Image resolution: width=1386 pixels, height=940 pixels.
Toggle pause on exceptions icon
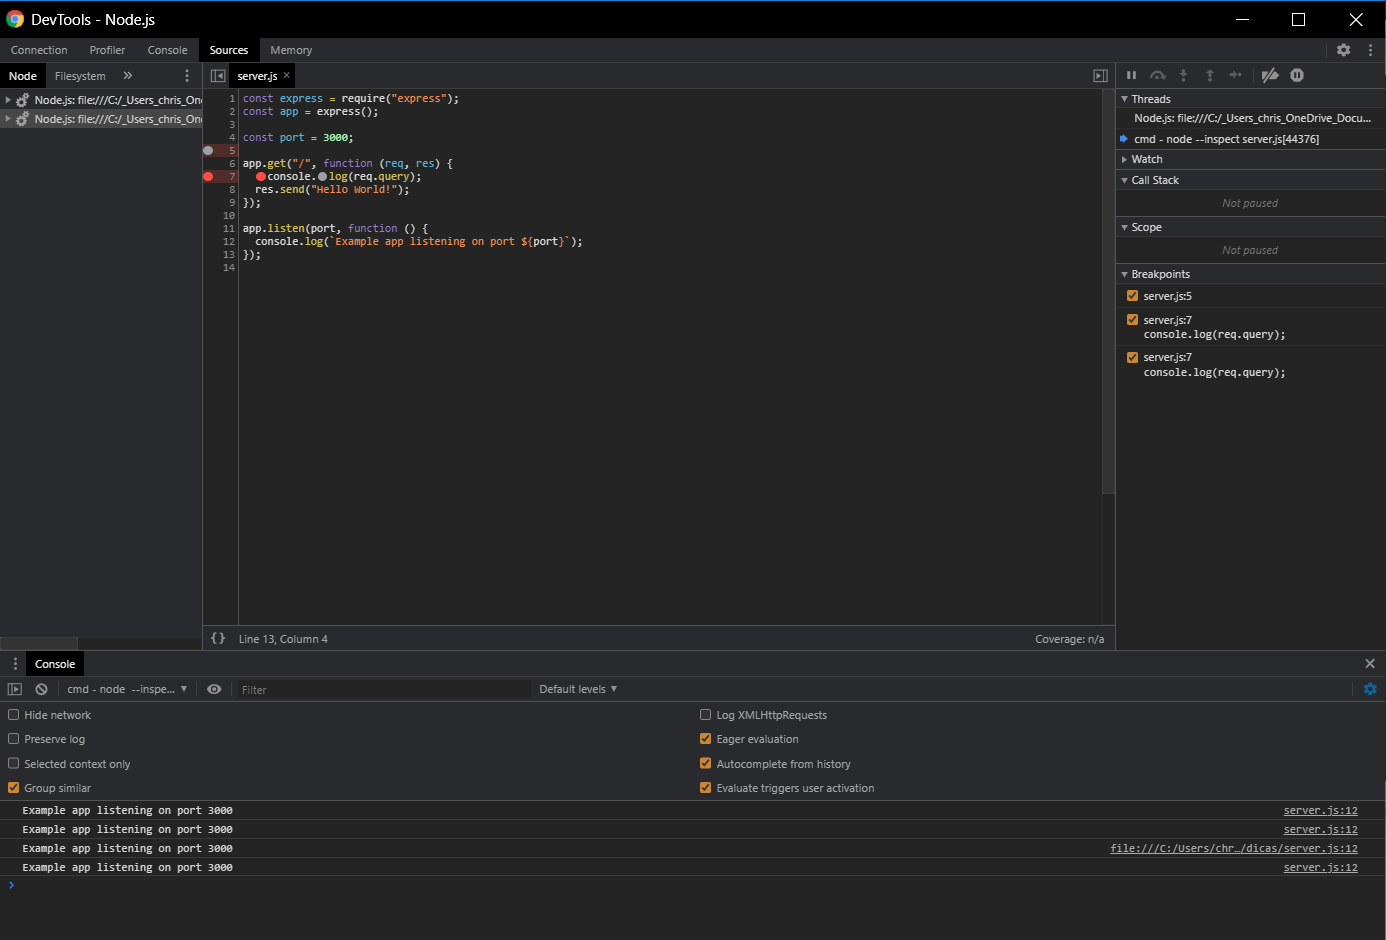(x=1297, y=75)
